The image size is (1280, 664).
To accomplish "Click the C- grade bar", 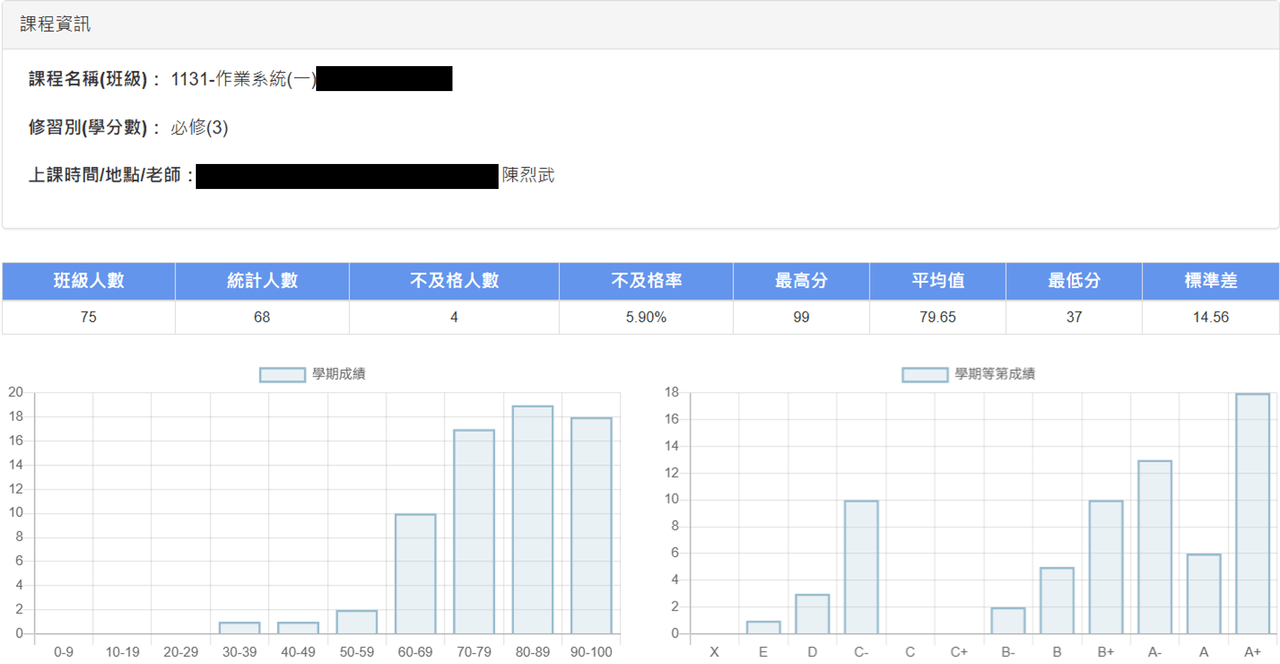I will [x=861, y=567].
